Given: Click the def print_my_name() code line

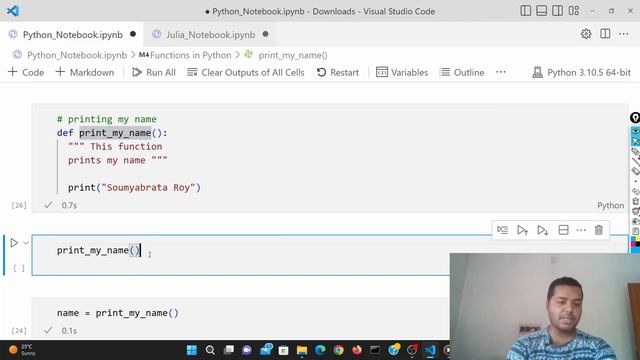Looking at the screenshot, I should coord(112,133).
